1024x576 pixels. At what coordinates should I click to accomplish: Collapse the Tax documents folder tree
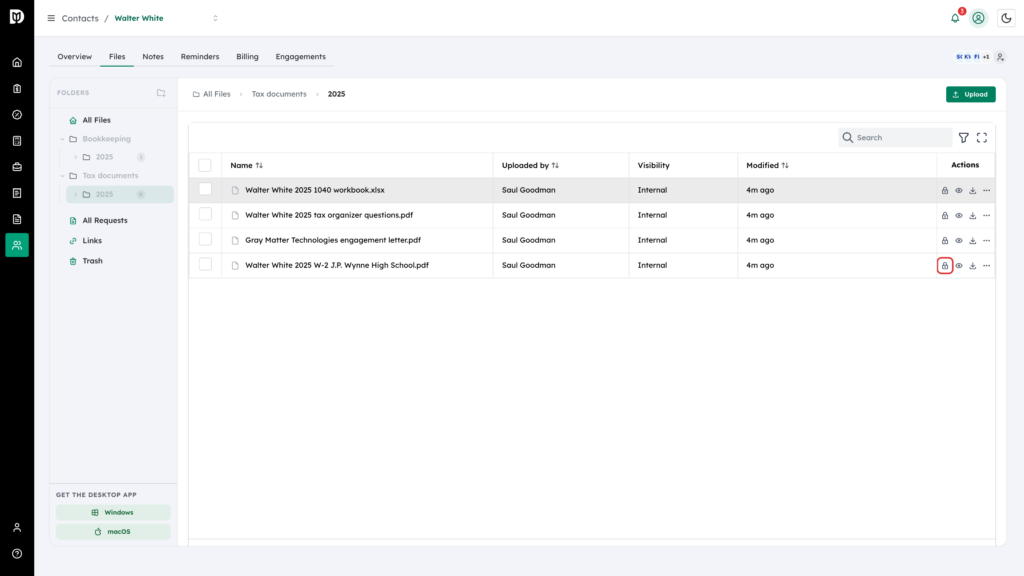point(63,176)
